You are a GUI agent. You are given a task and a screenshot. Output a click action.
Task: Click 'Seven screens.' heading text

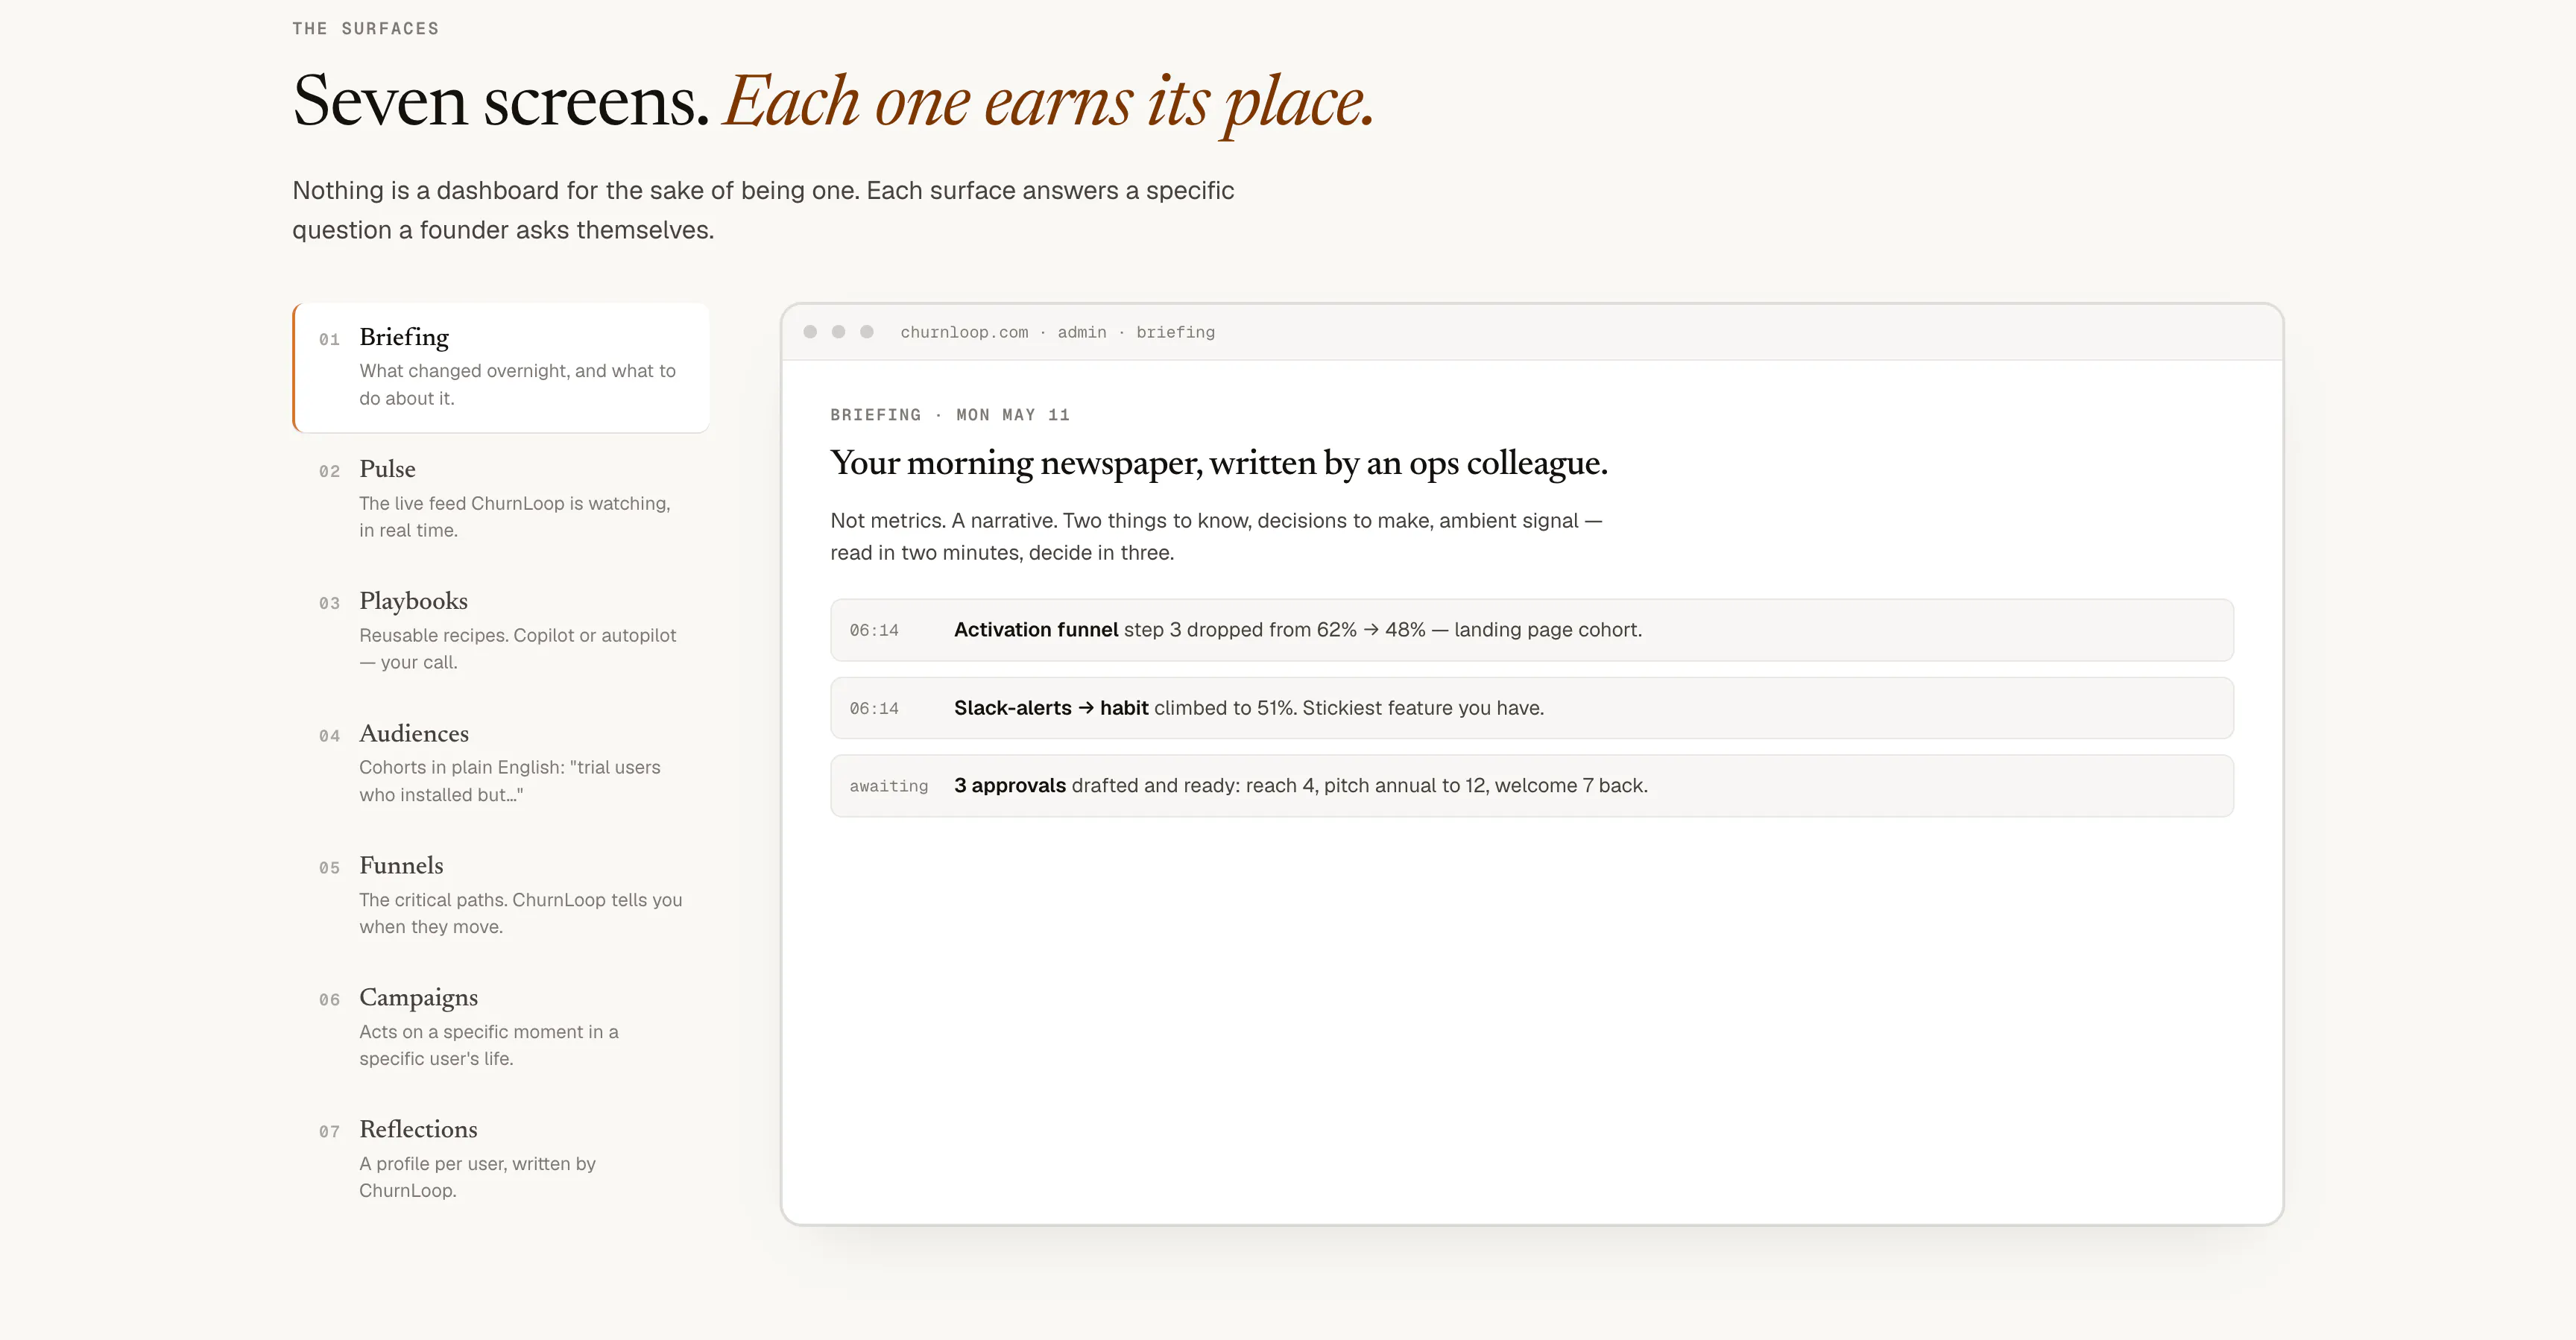click(501, 101)
